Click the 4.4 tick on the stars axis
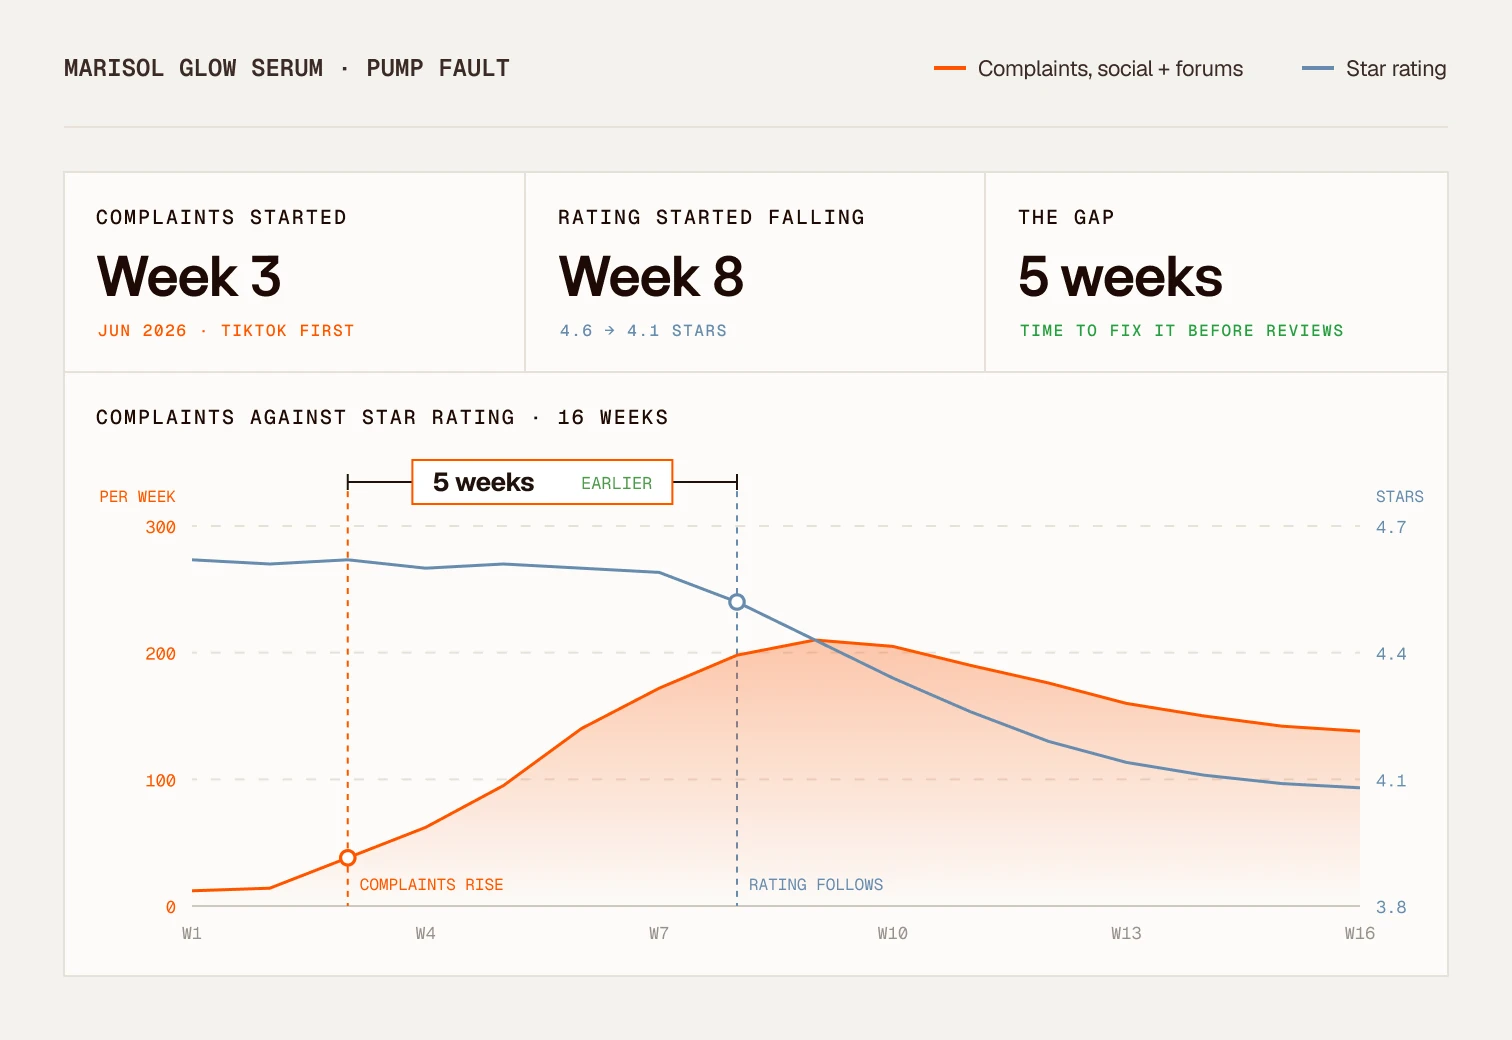The image size is (1512, 1040). click(1391, 653)
